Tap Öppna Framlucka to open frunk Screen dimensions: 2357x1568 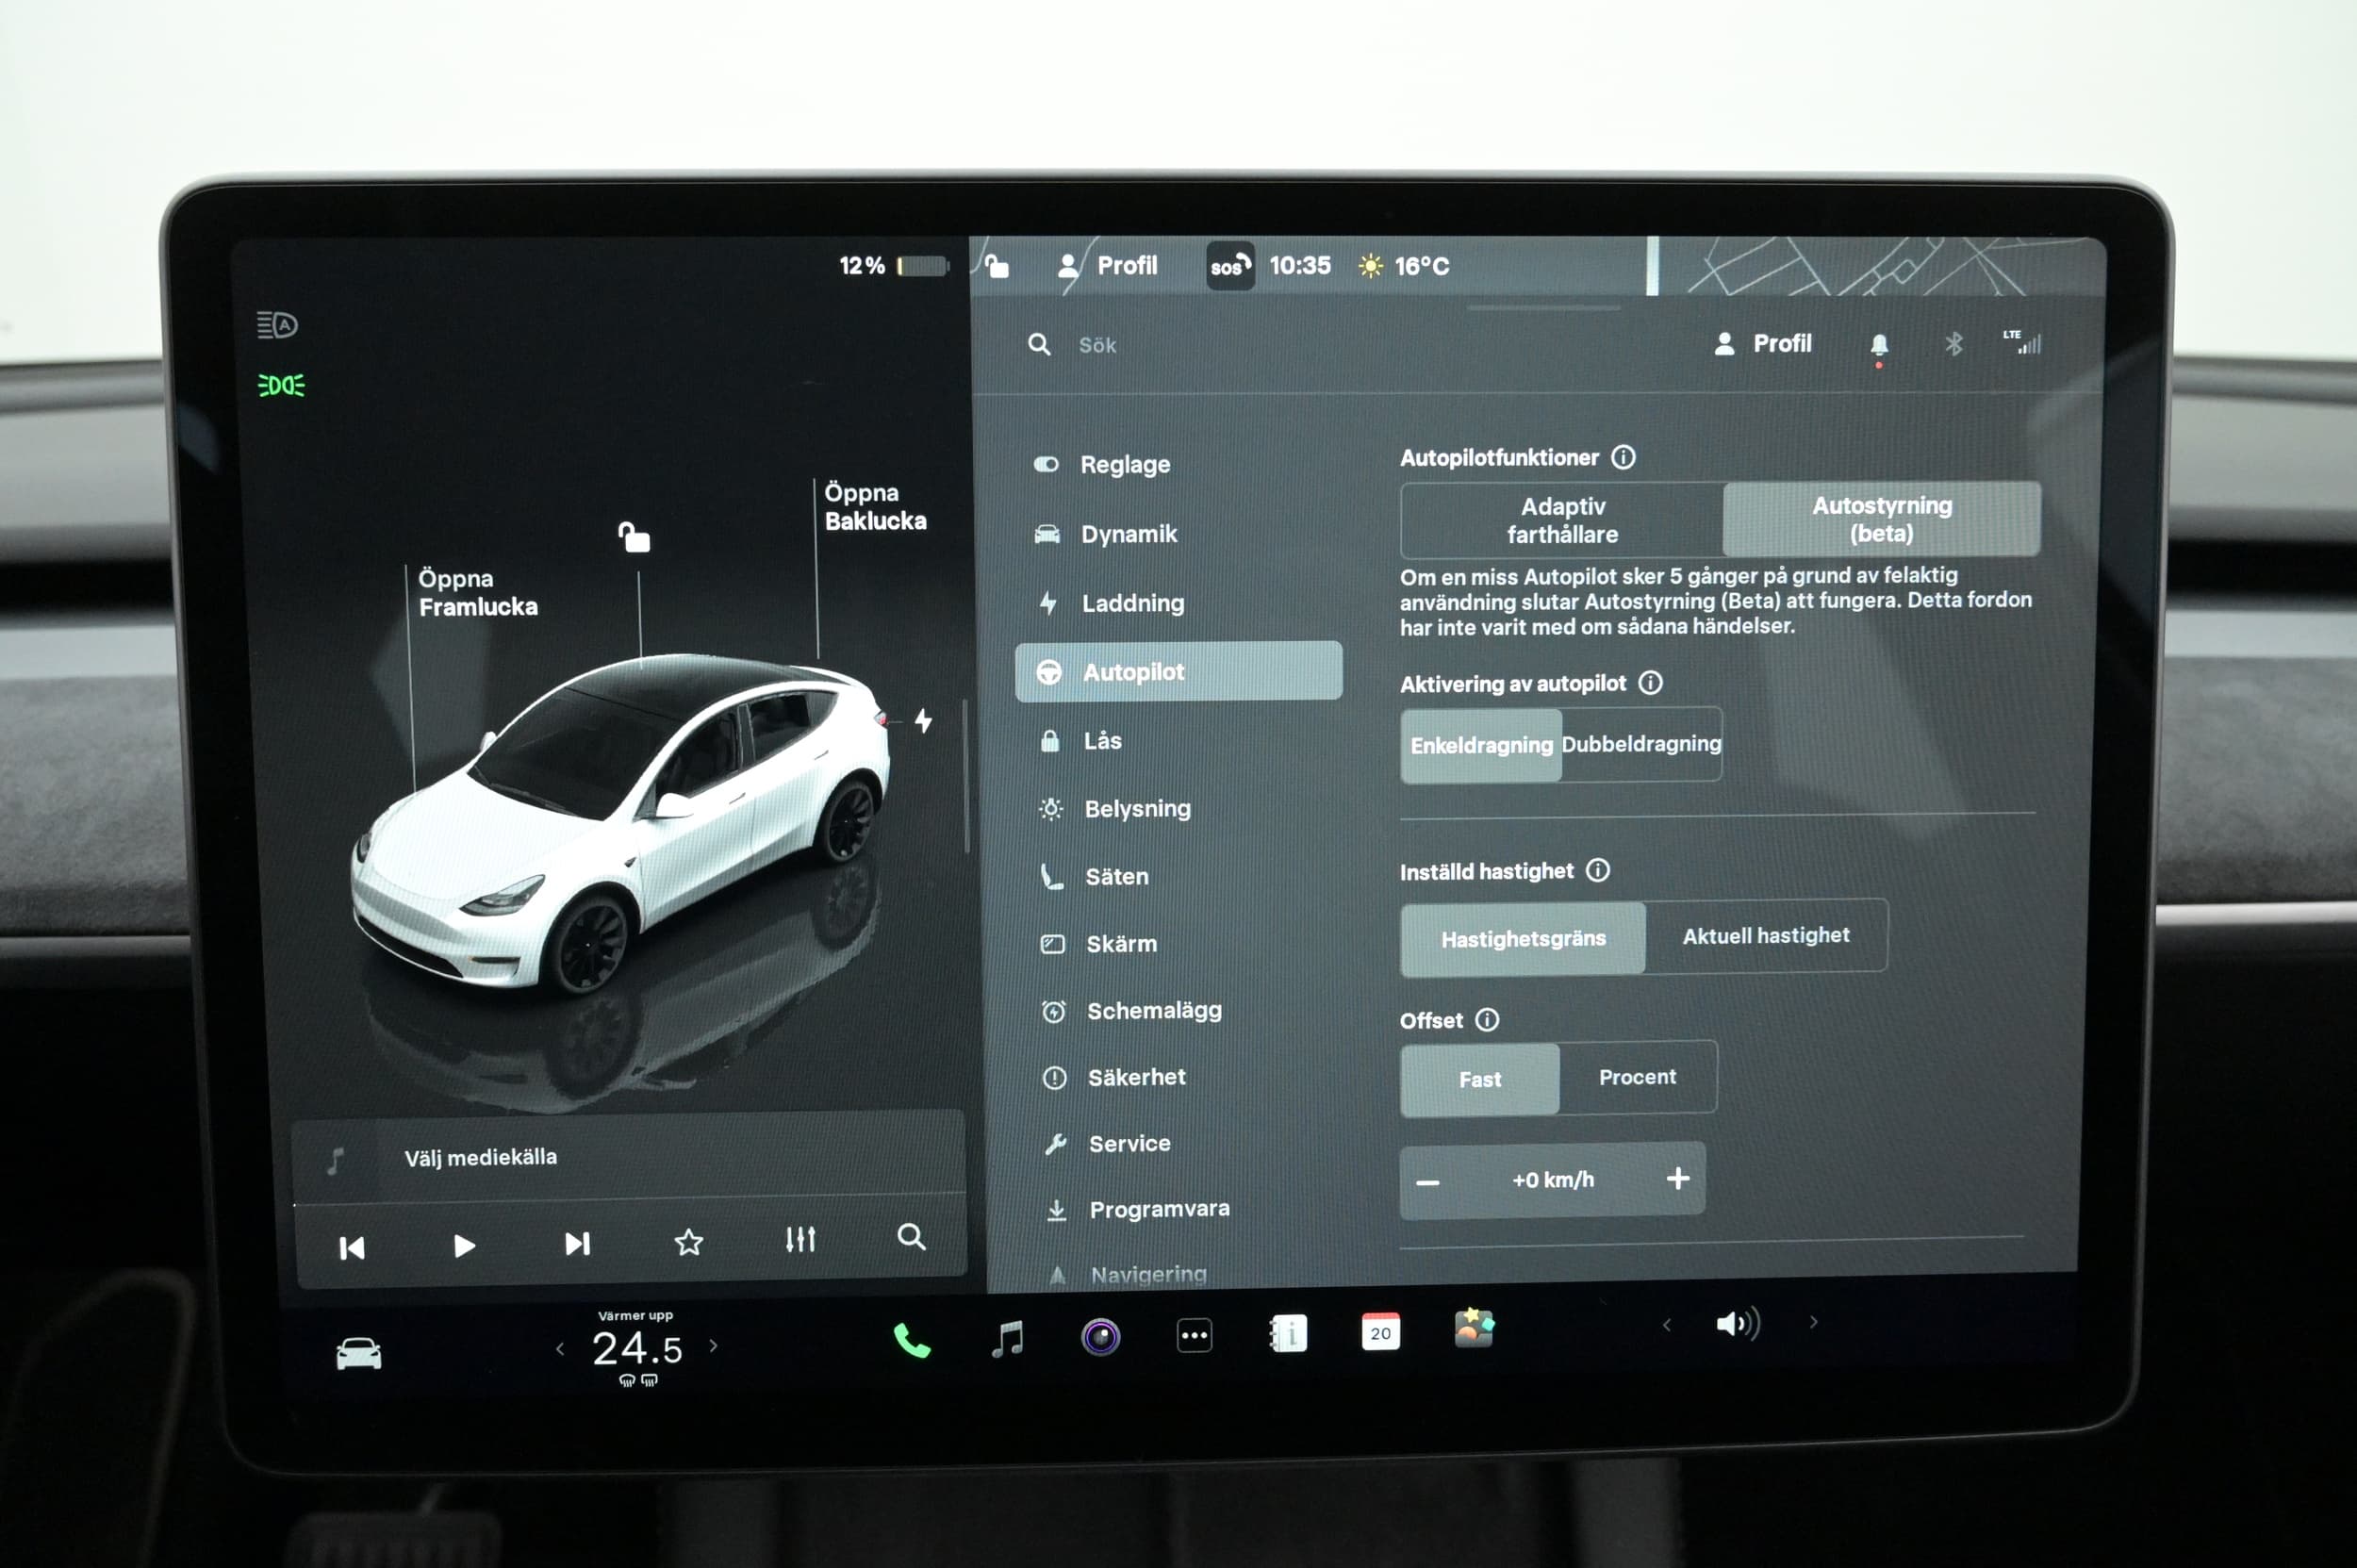(477, 593)
